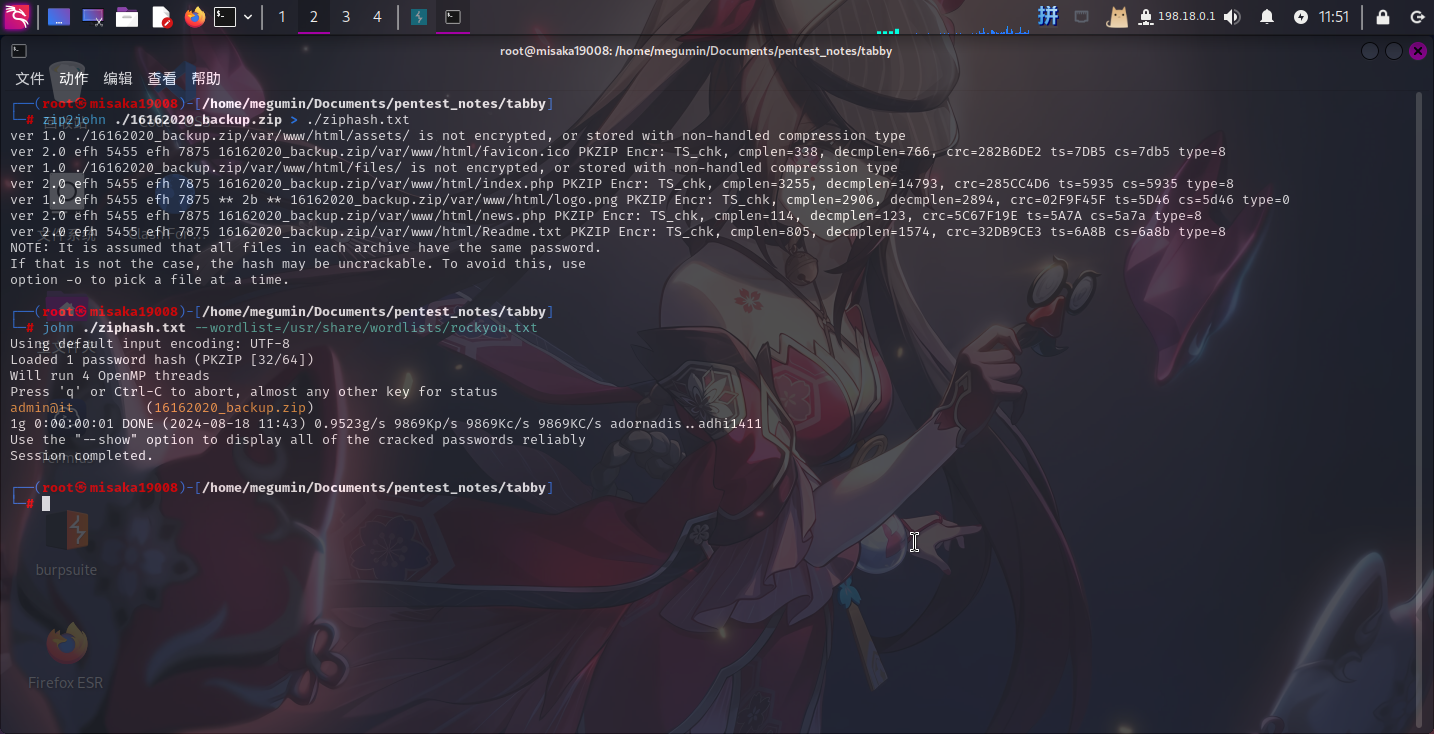Click the 11:51 clock

tap(1334, 17)
